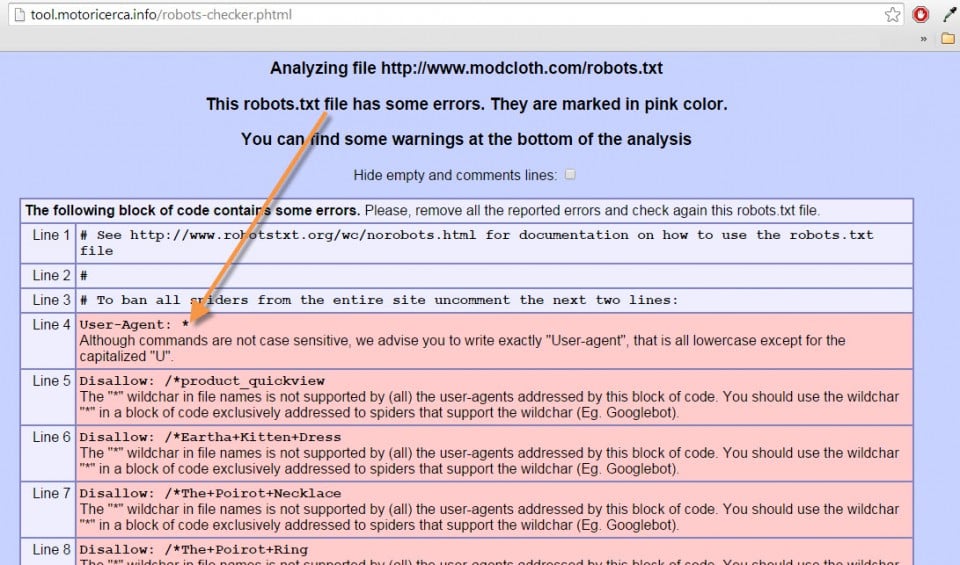
Task: Bookmark page with the star icon
Action: tap(892, 15)
